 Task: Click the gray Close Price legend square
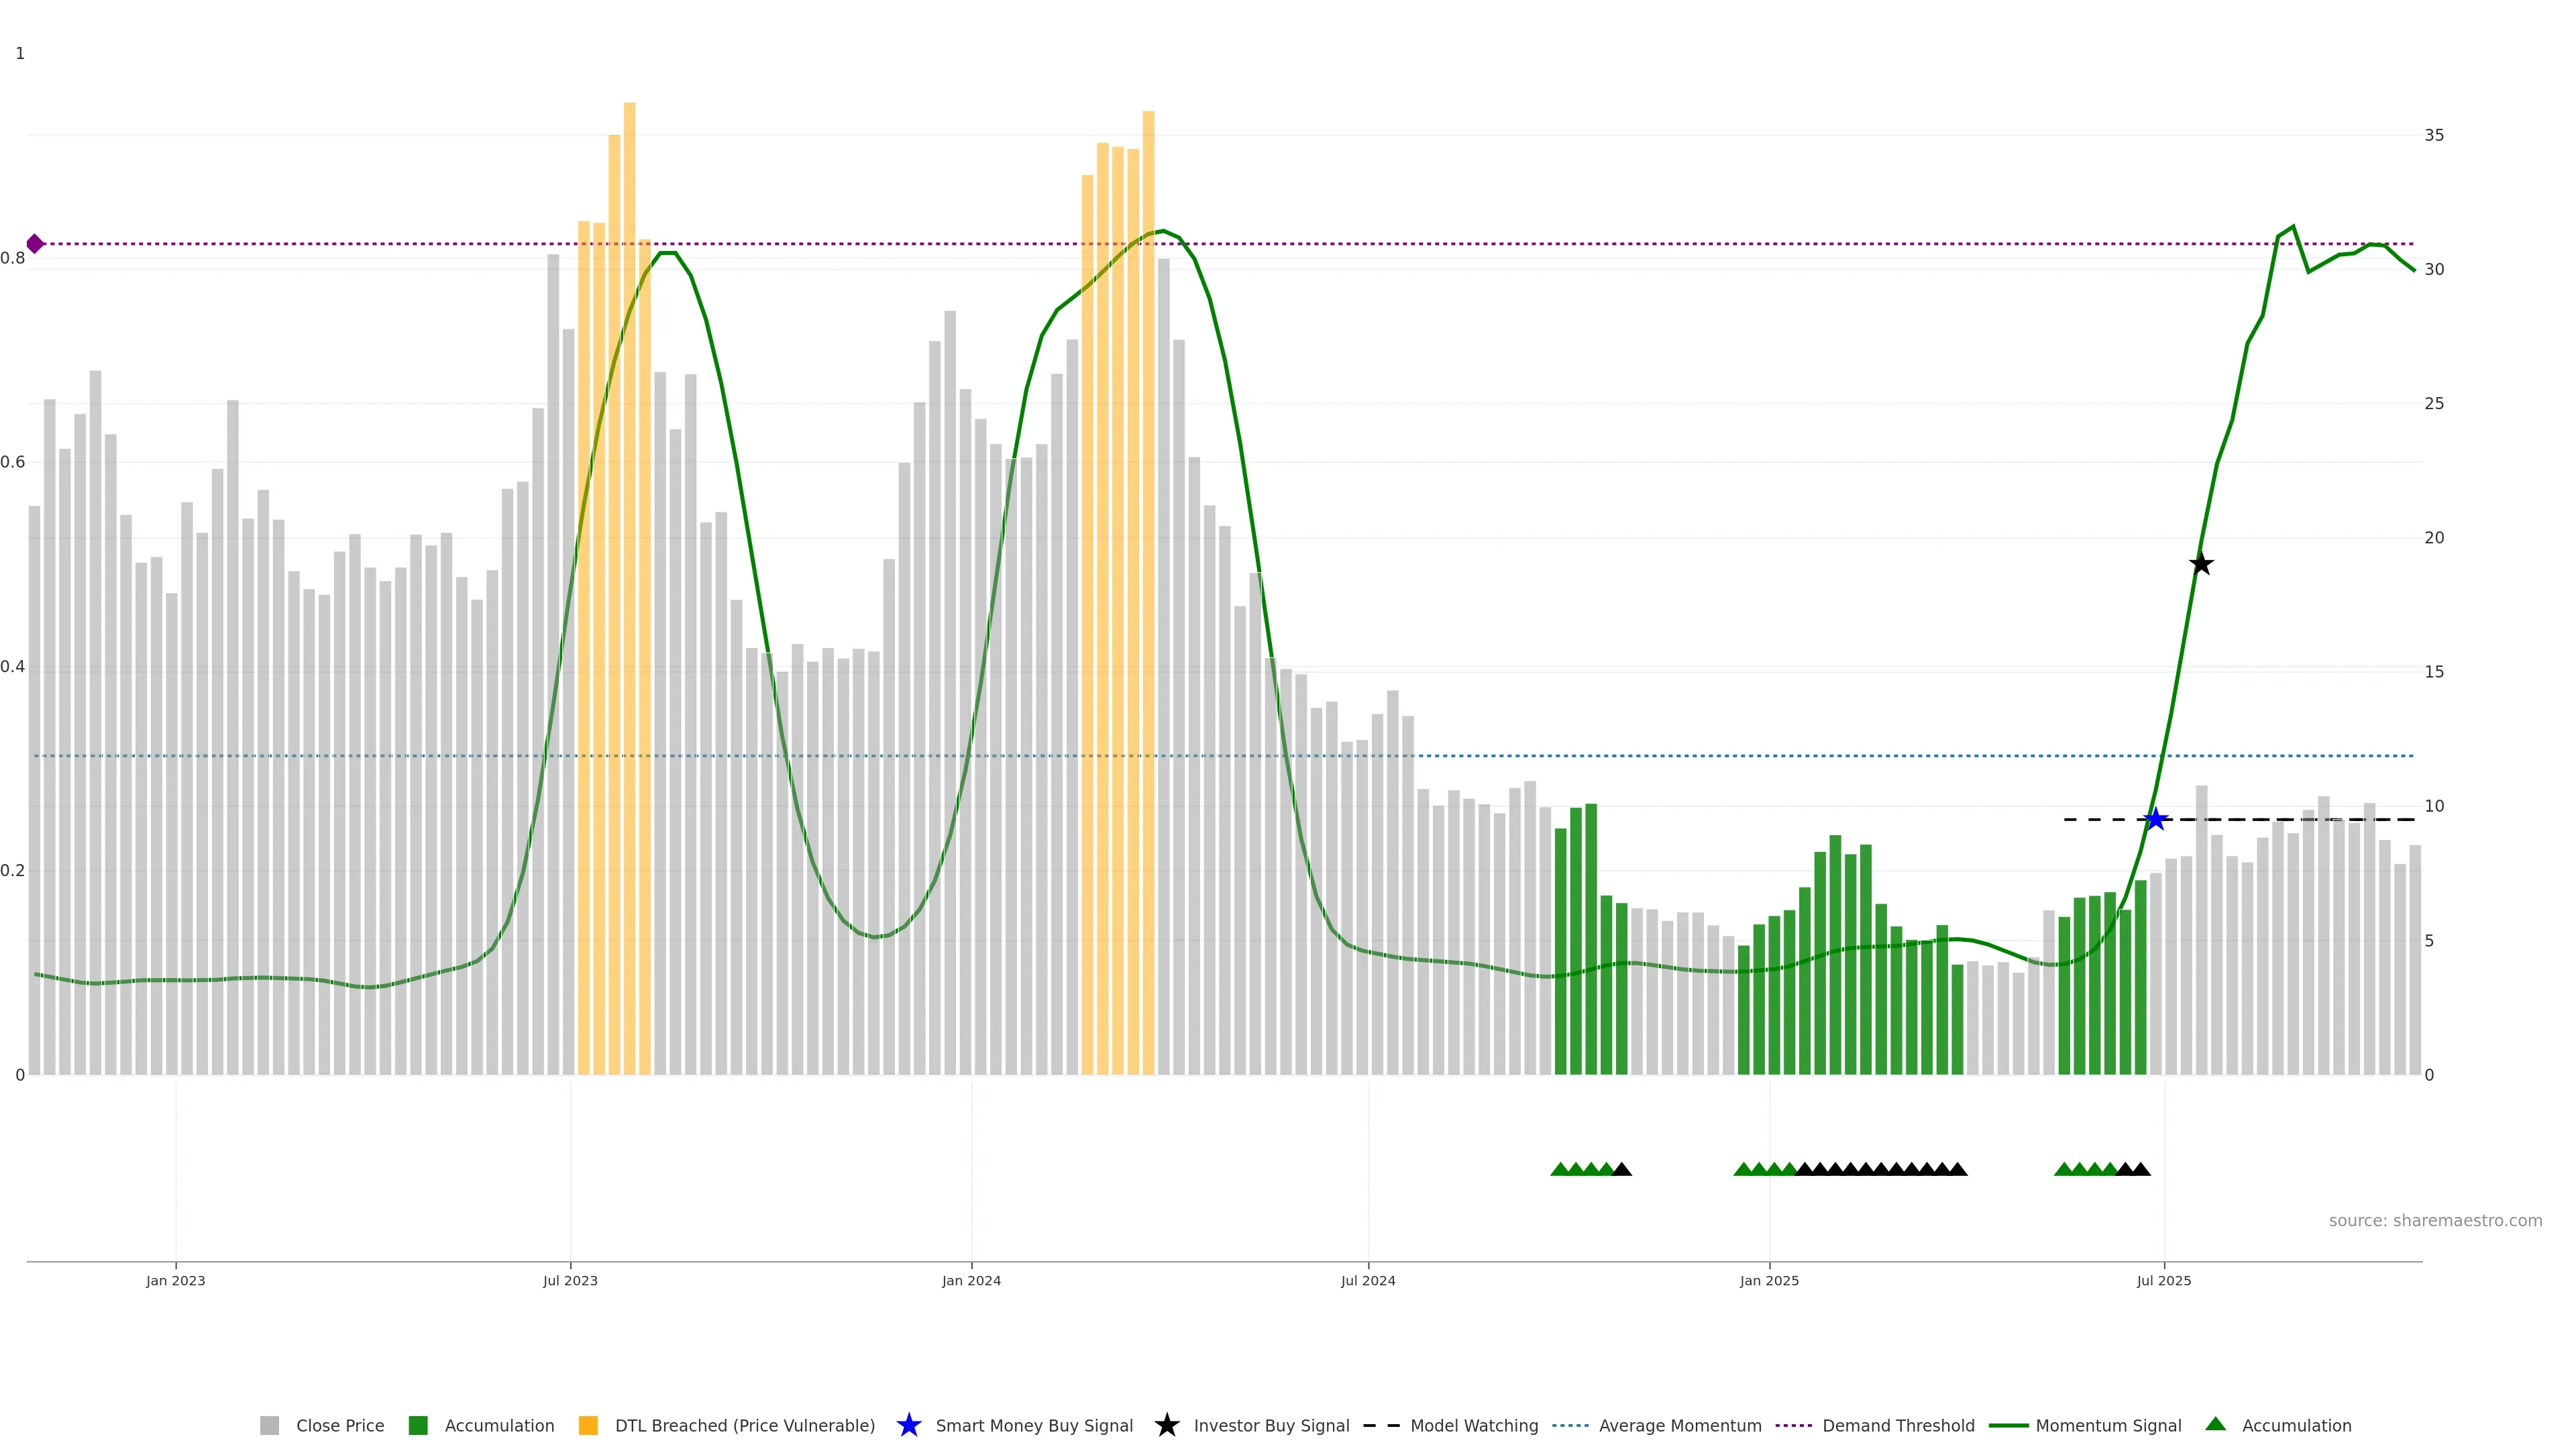pos(269,1425)
